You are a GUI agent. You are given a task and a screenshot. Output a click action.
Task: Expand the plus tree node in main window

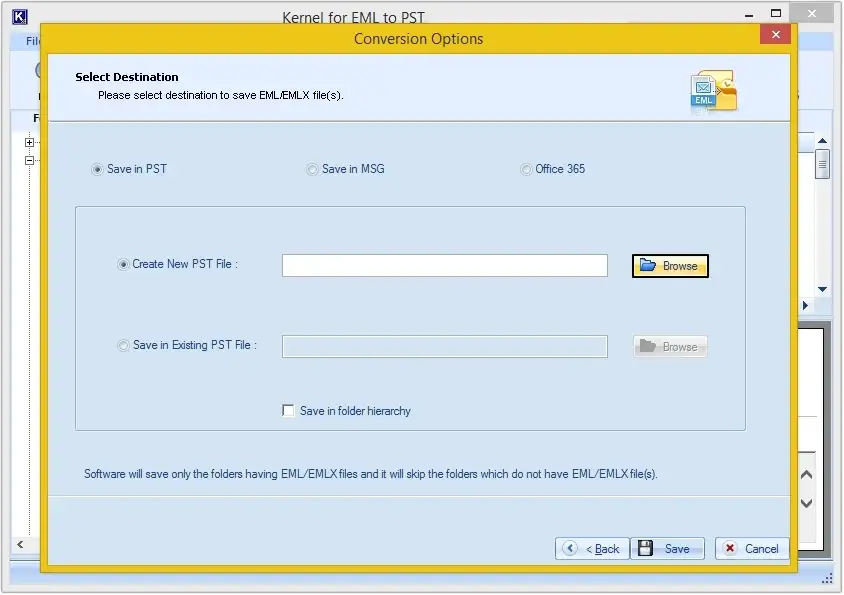(30, 143)
